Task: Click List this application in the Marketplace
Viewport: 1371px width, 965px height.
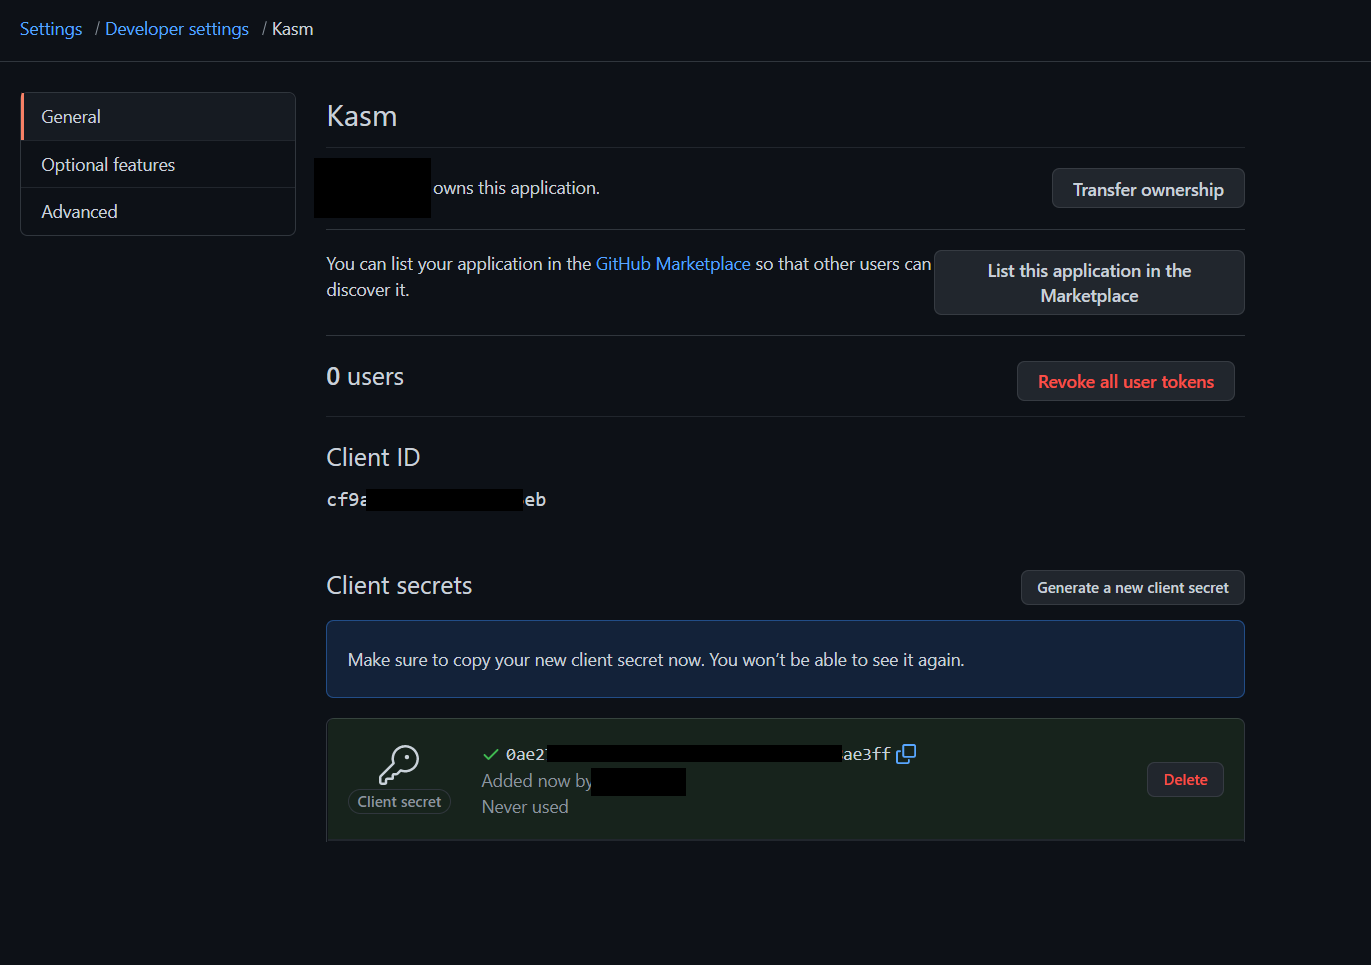Action: click(1088, 282)
